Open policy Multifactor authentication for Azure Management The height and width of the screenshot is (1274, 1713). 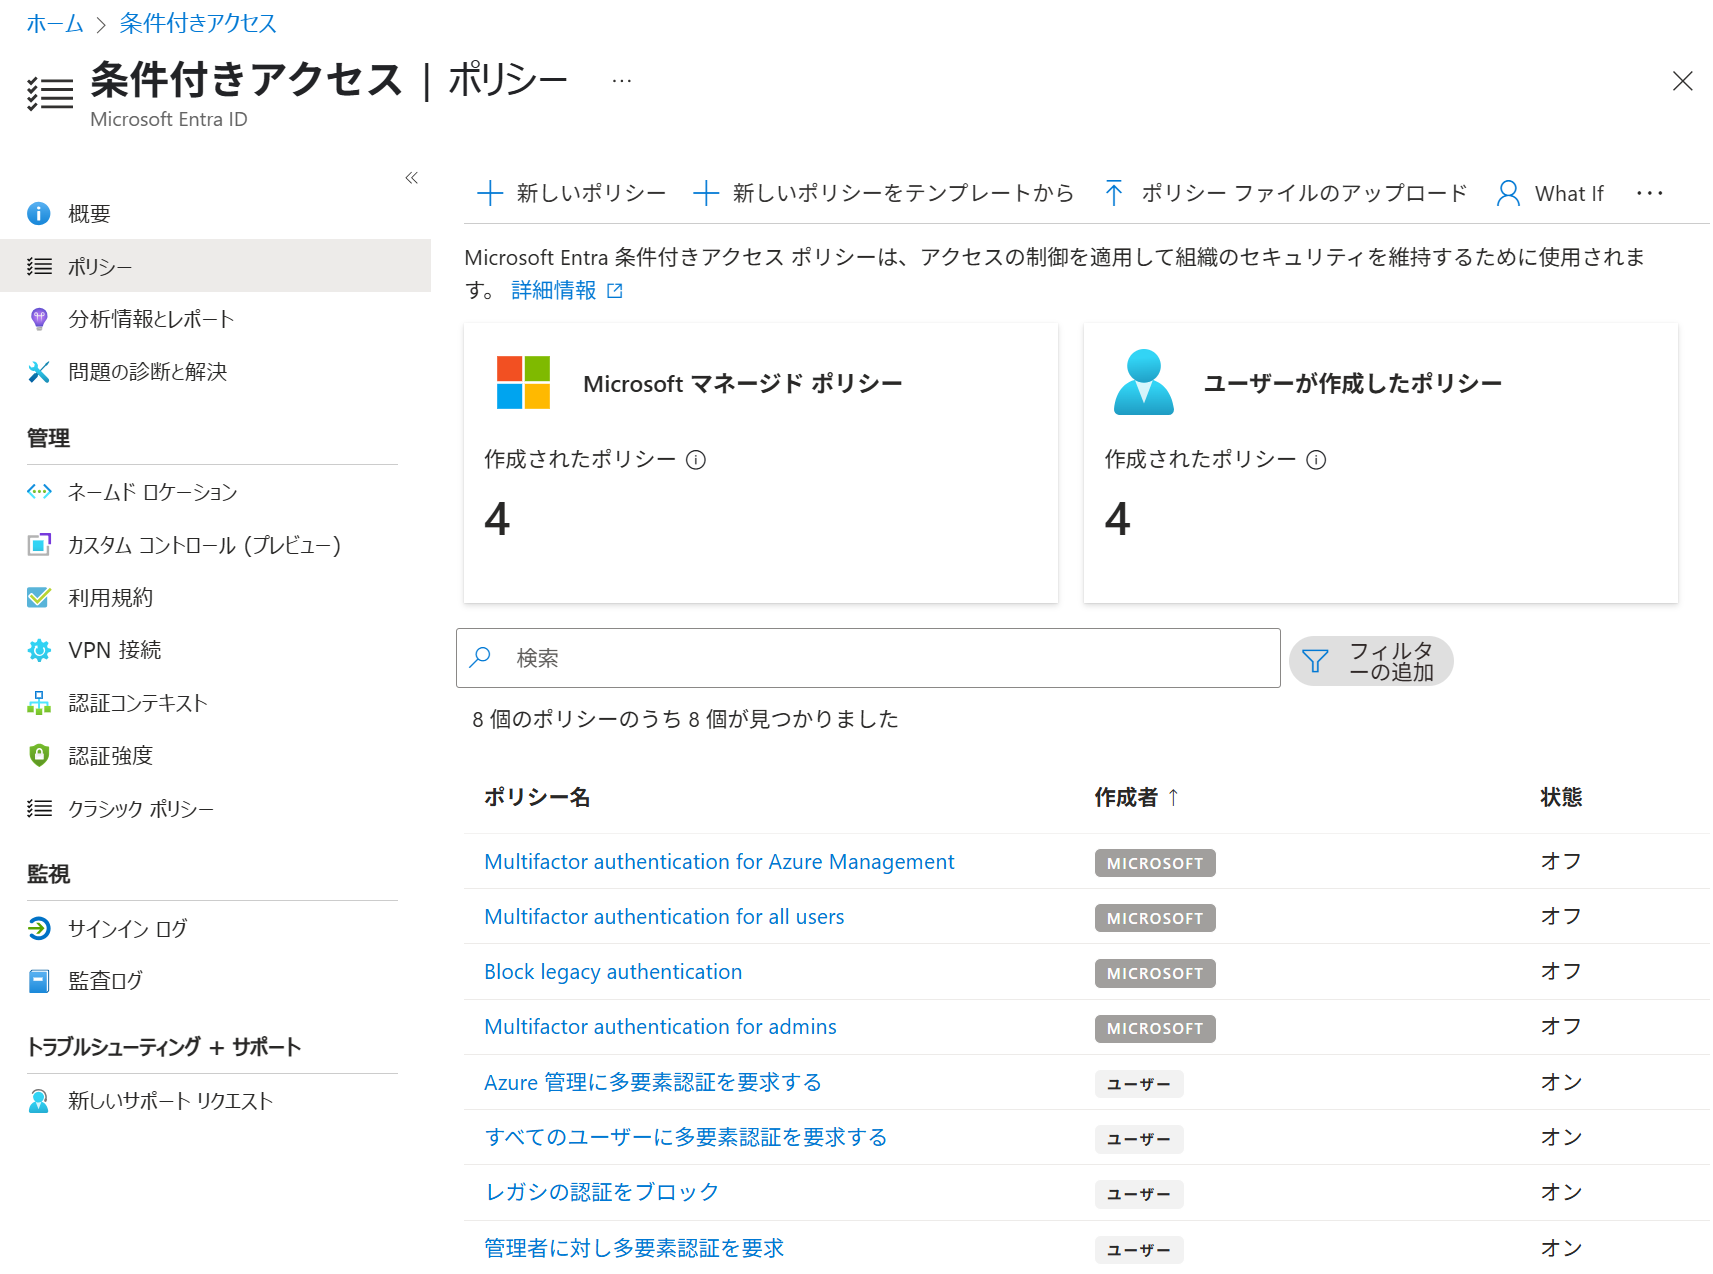[719, 862]
